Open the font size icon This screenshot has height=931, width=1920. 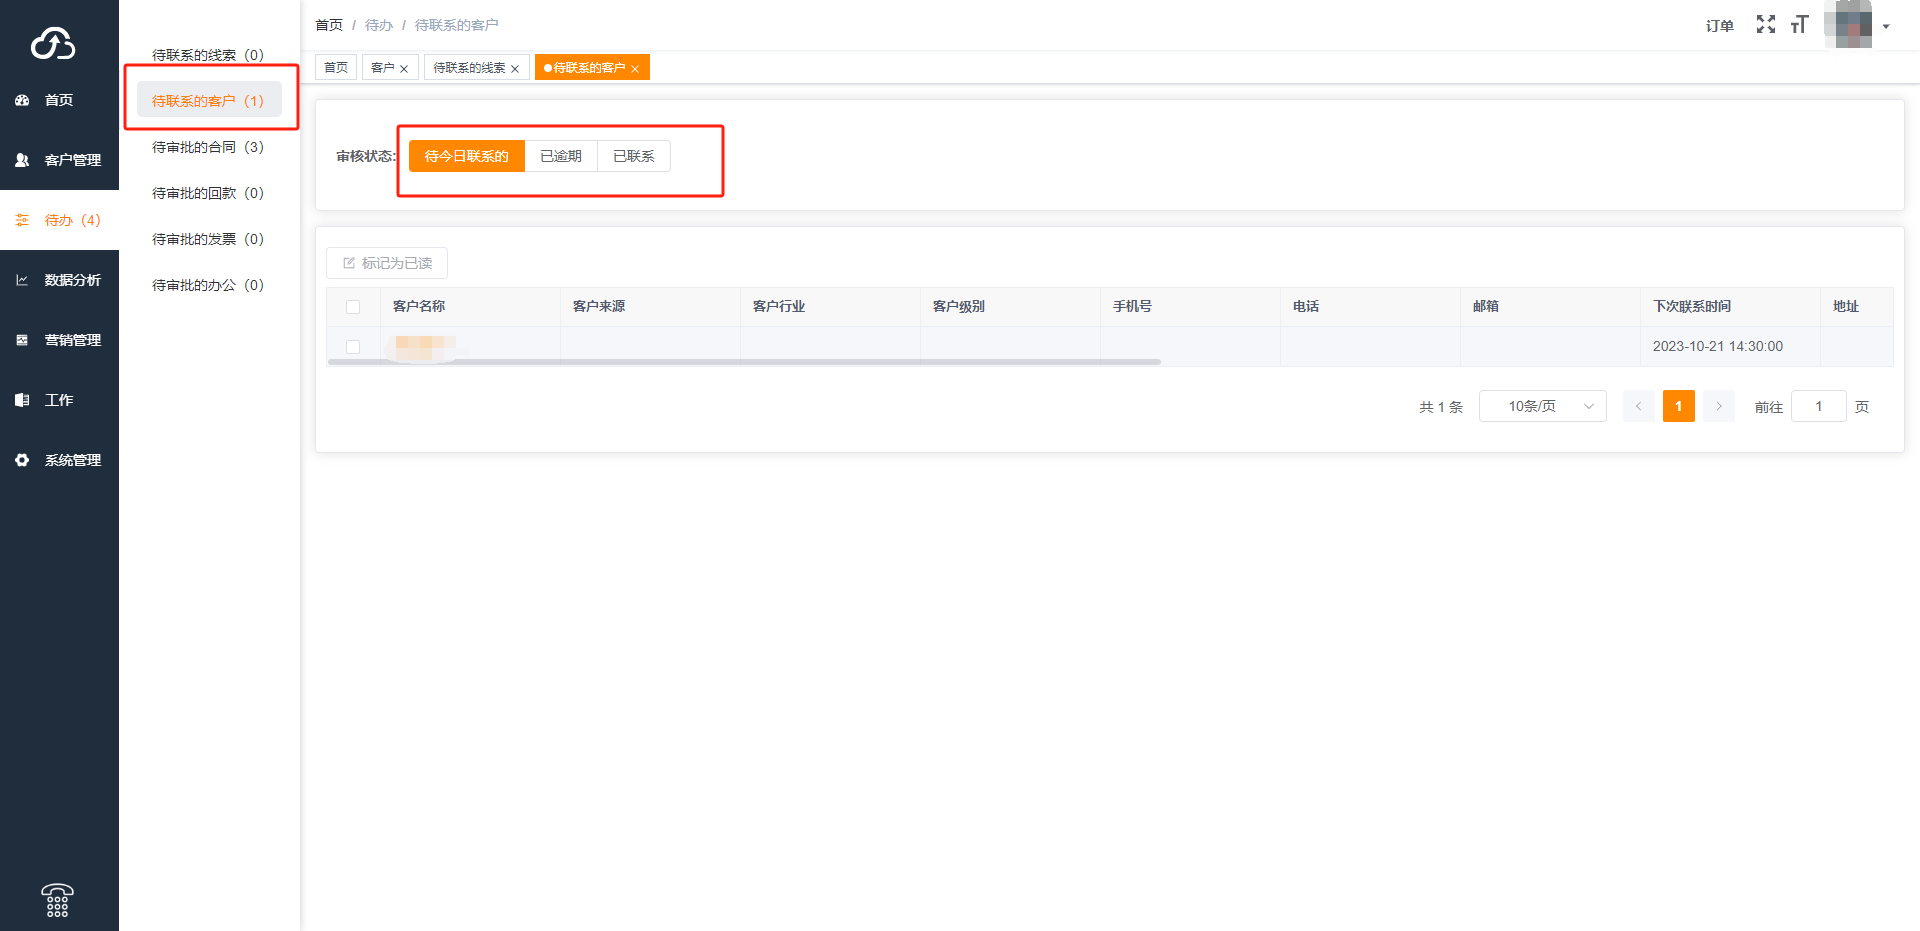[x=1799, y=25]
